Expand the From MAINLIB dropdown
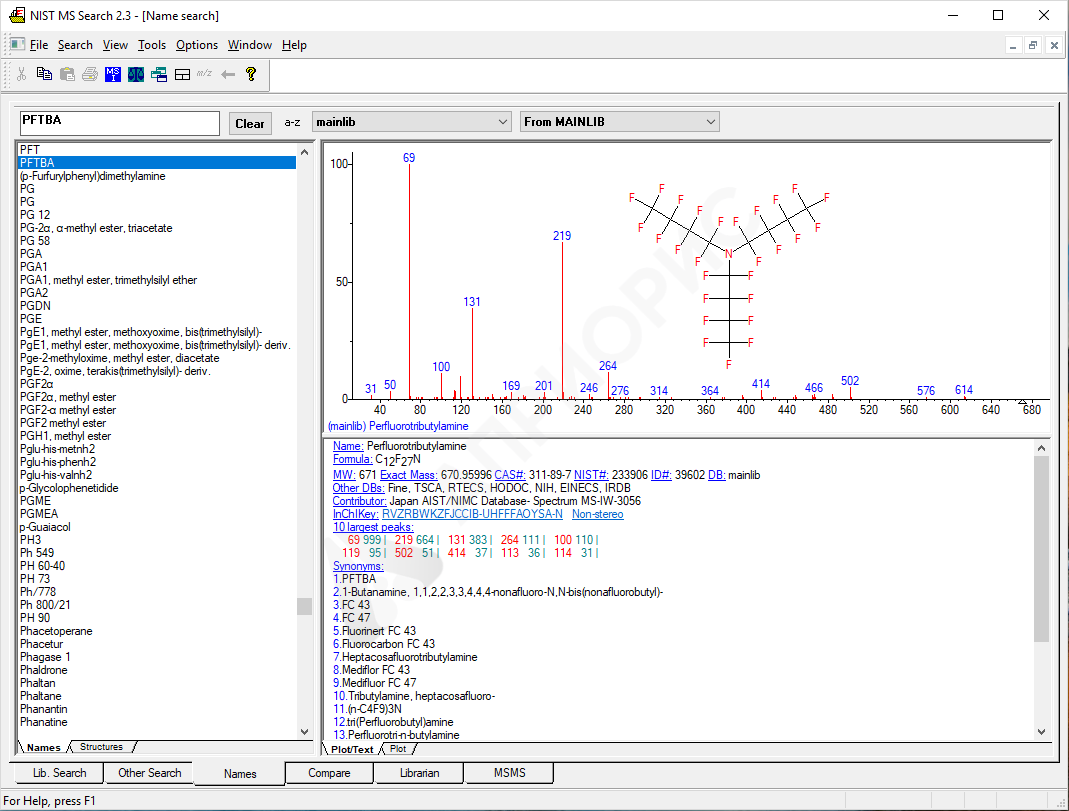1069x811 pixels. point(619,122)
